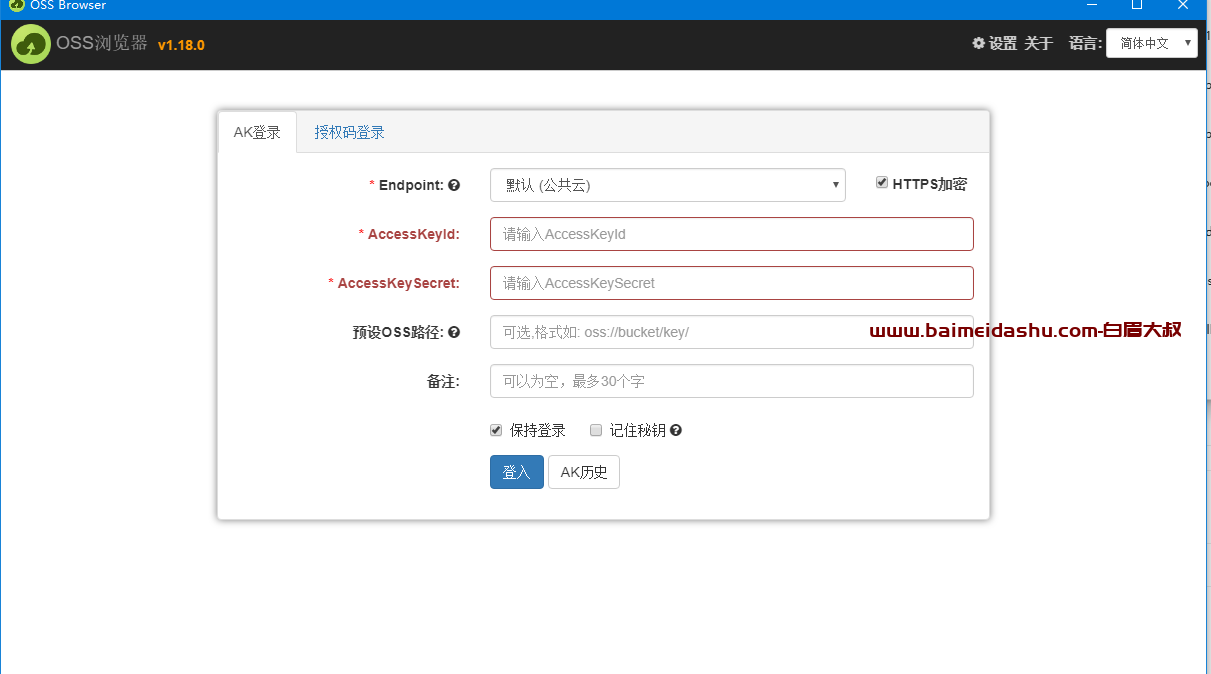1211x674 pixels.
Task: Maximize the OSS Browser window
Action: [1137, 5]
